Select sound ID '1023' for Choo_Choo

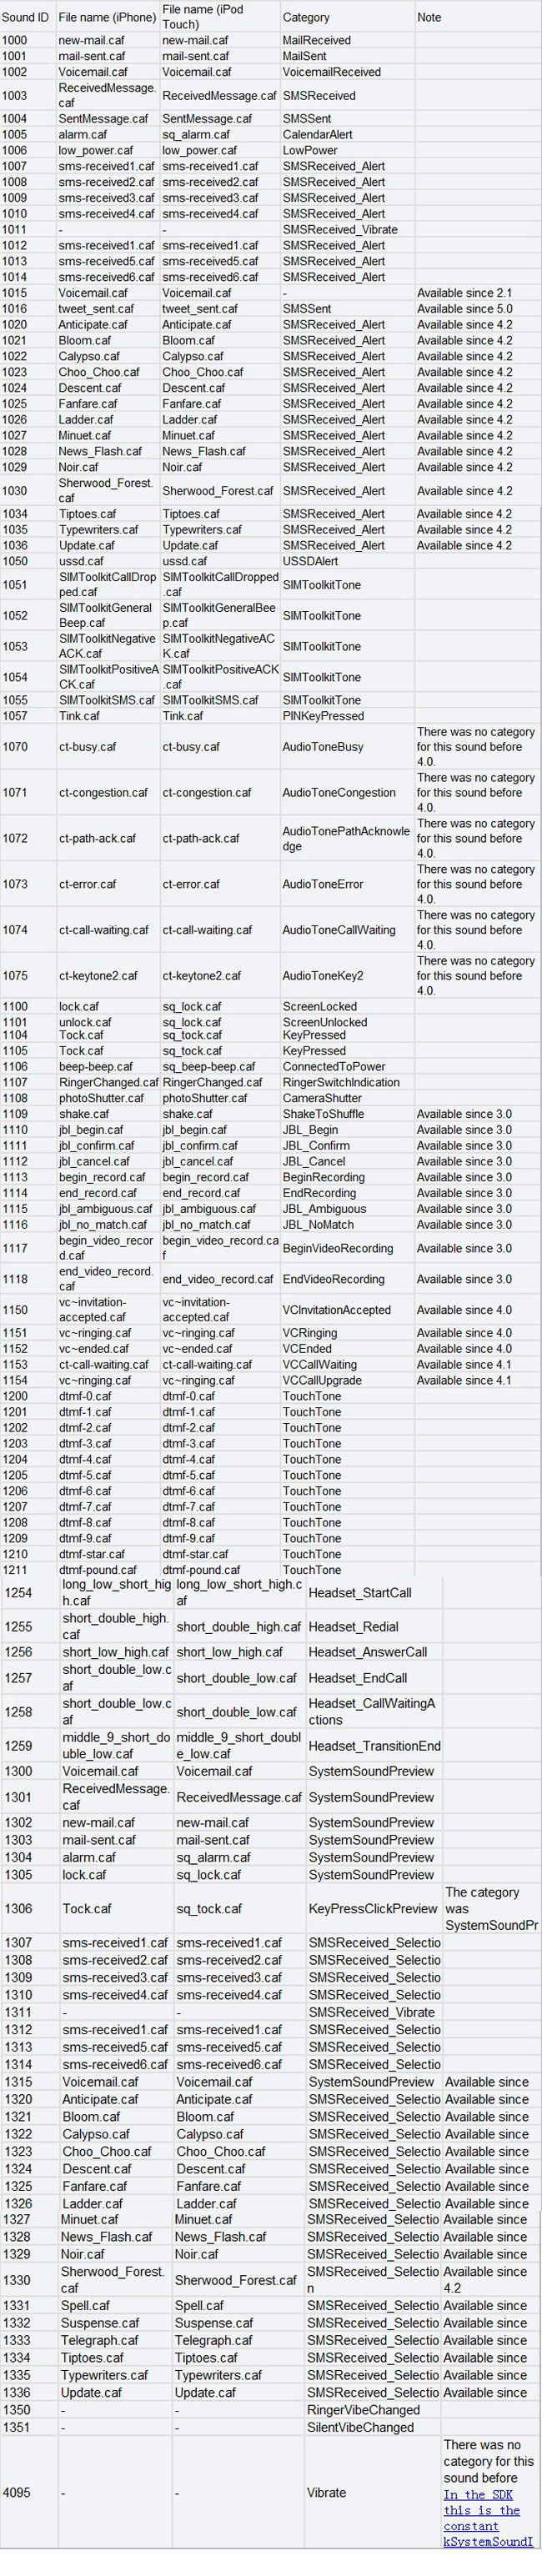click(15, 372)
